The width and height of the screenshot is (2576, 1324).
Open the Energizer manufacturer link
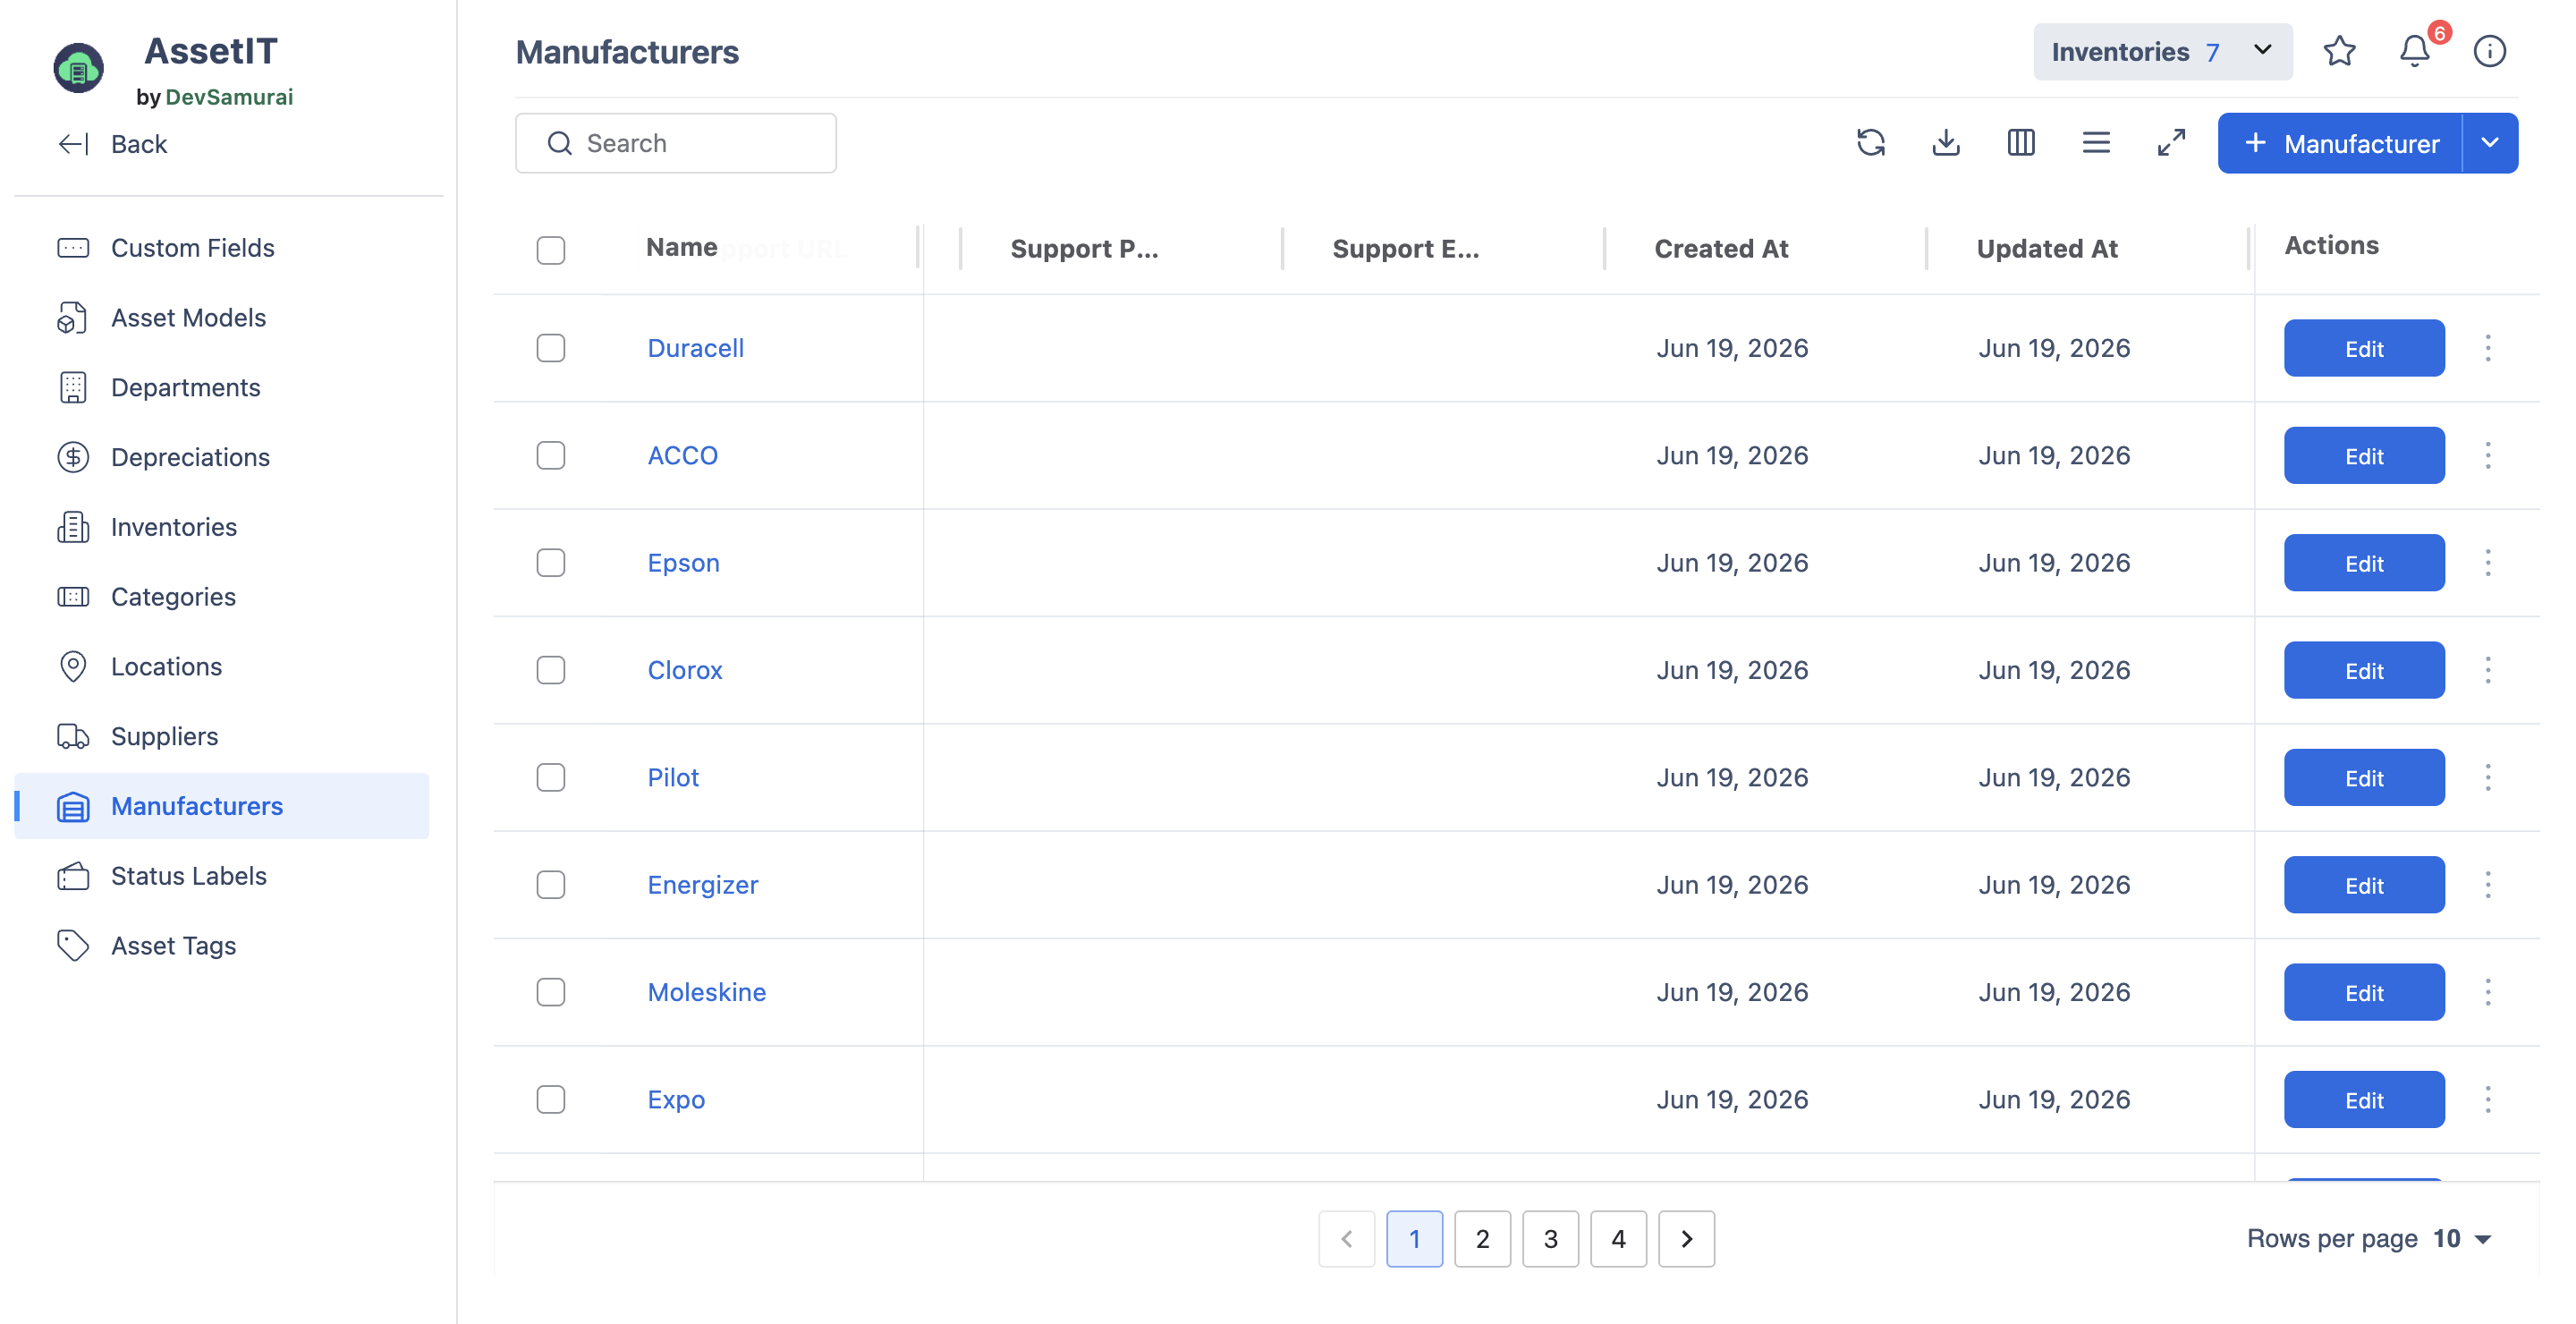click(703, 885)
